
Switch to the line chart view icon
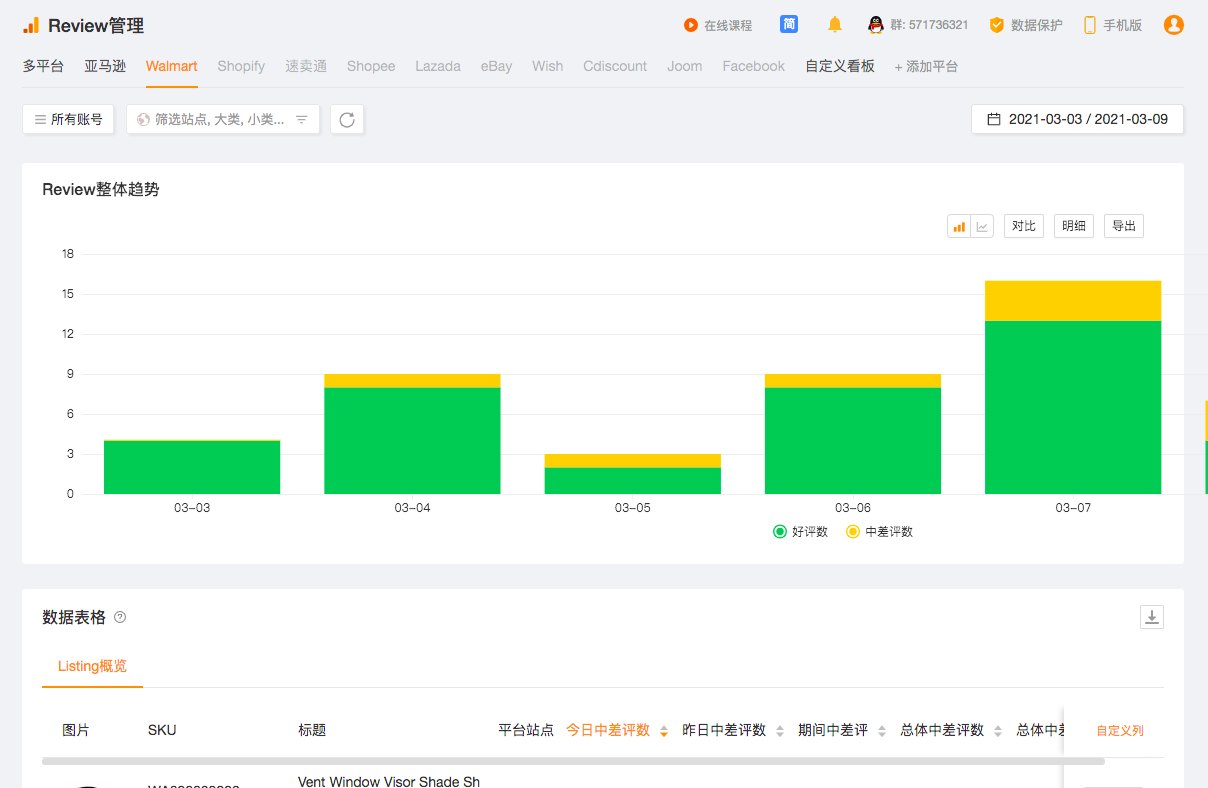point(983,226)
